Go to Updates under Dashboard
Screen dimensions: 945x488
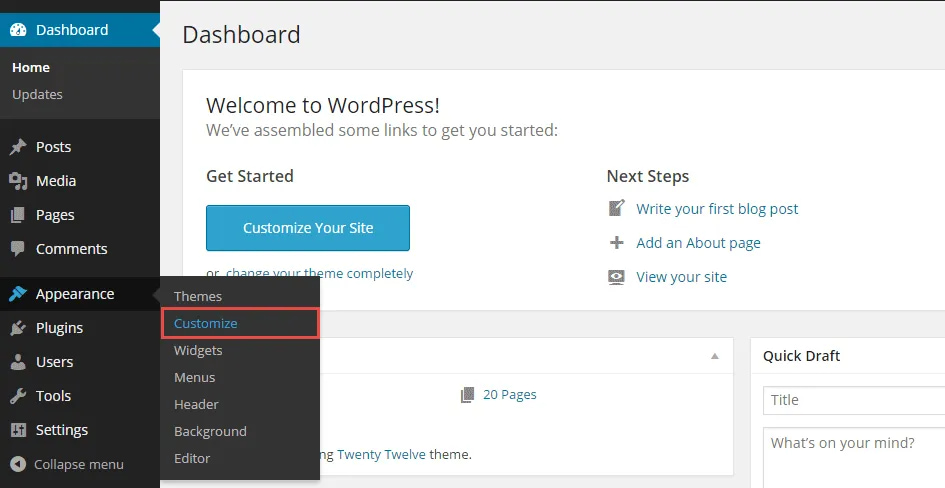pyautogui.click(x=37, y=94)
